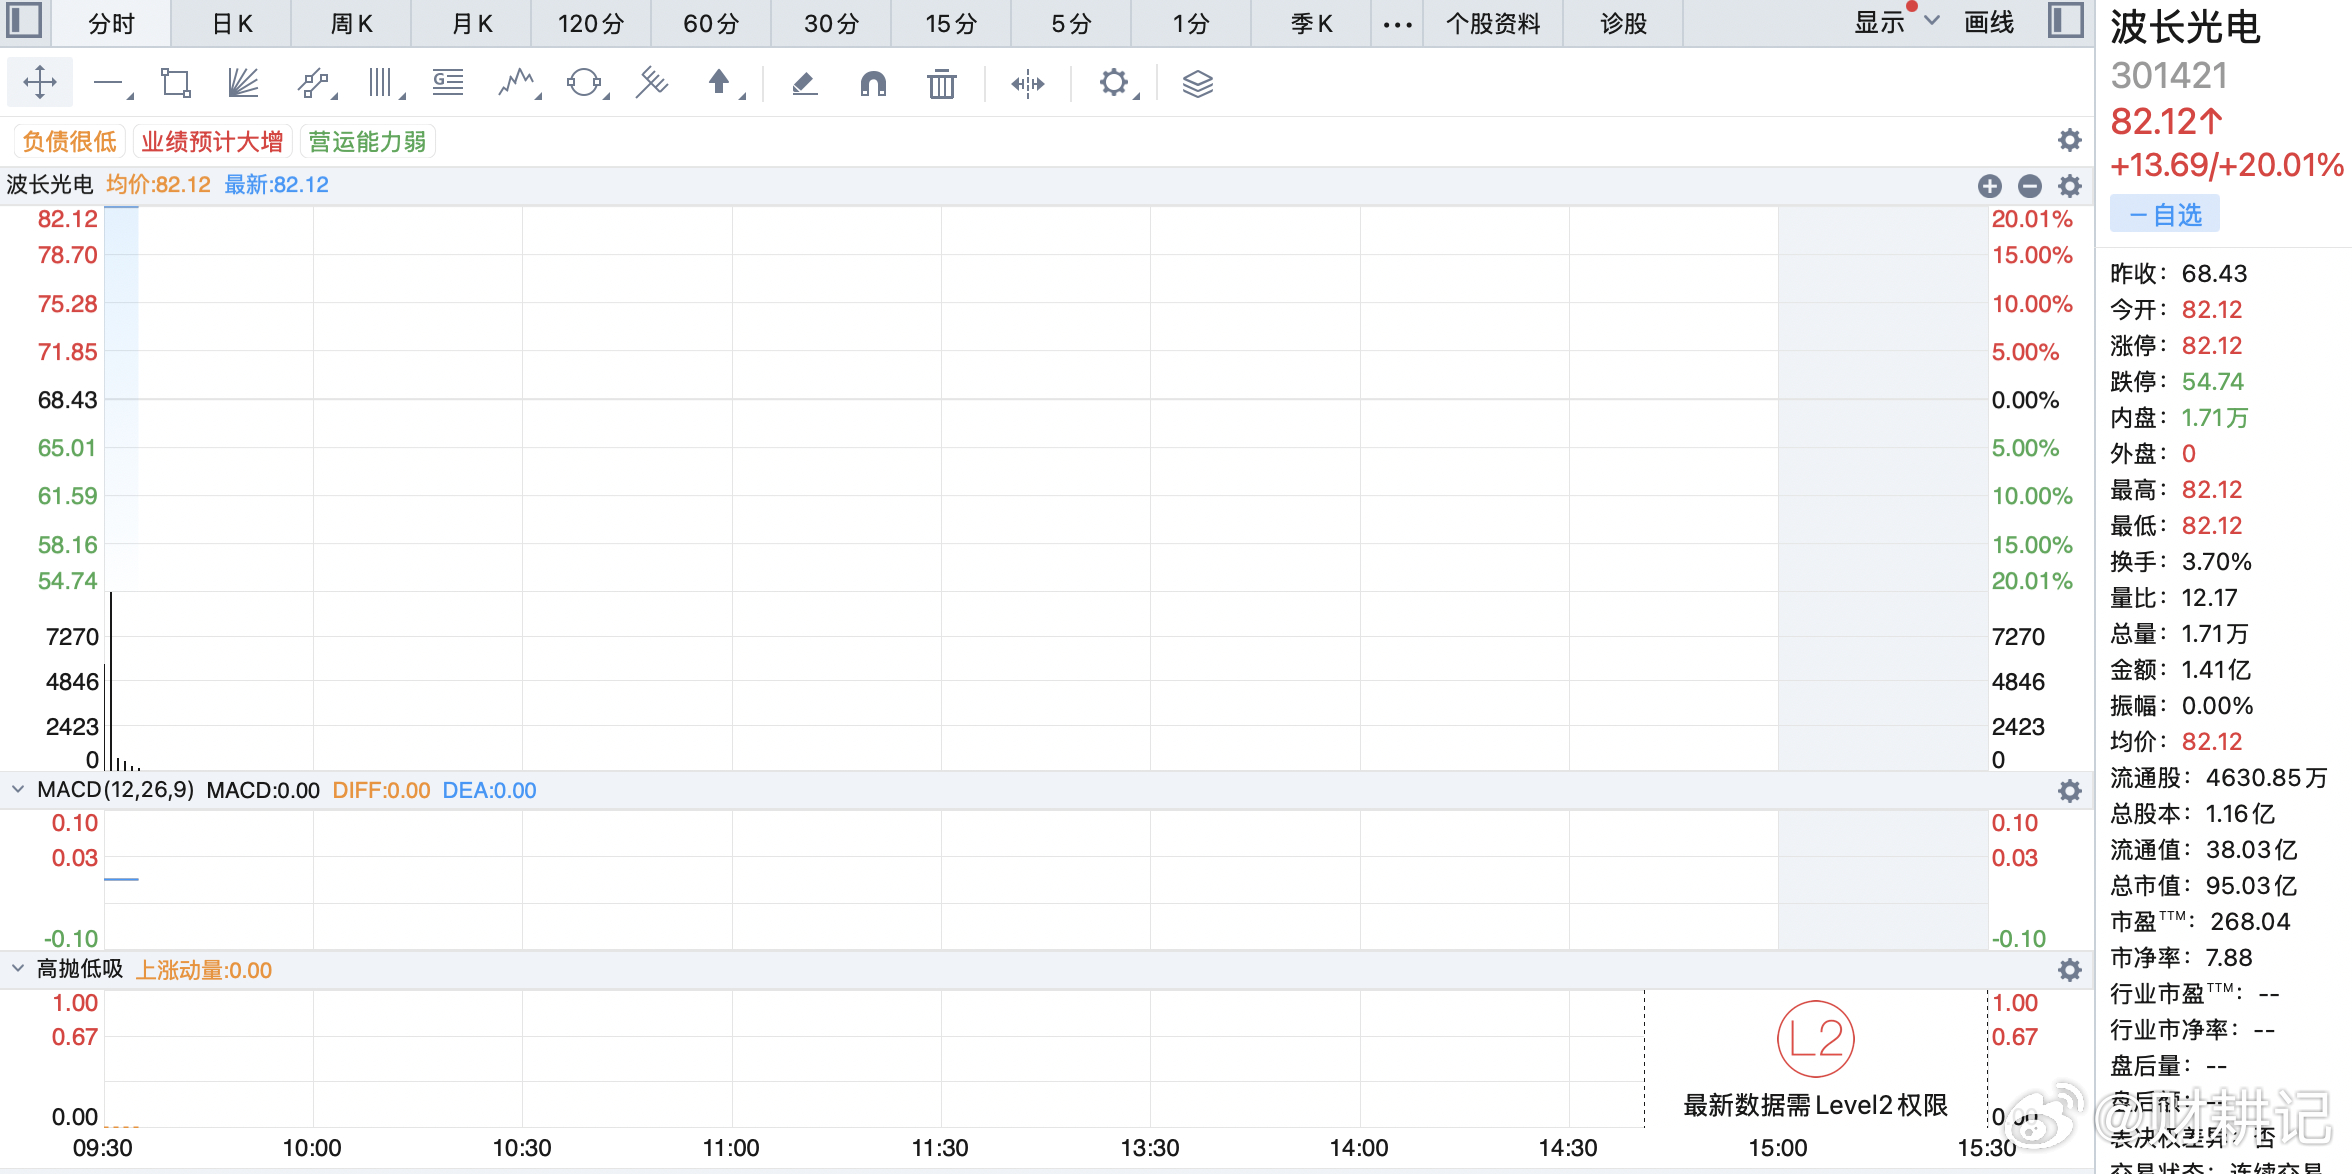Expand more periods with the ellipsis button
2352x1174 pixels.
click(1397, 24)
